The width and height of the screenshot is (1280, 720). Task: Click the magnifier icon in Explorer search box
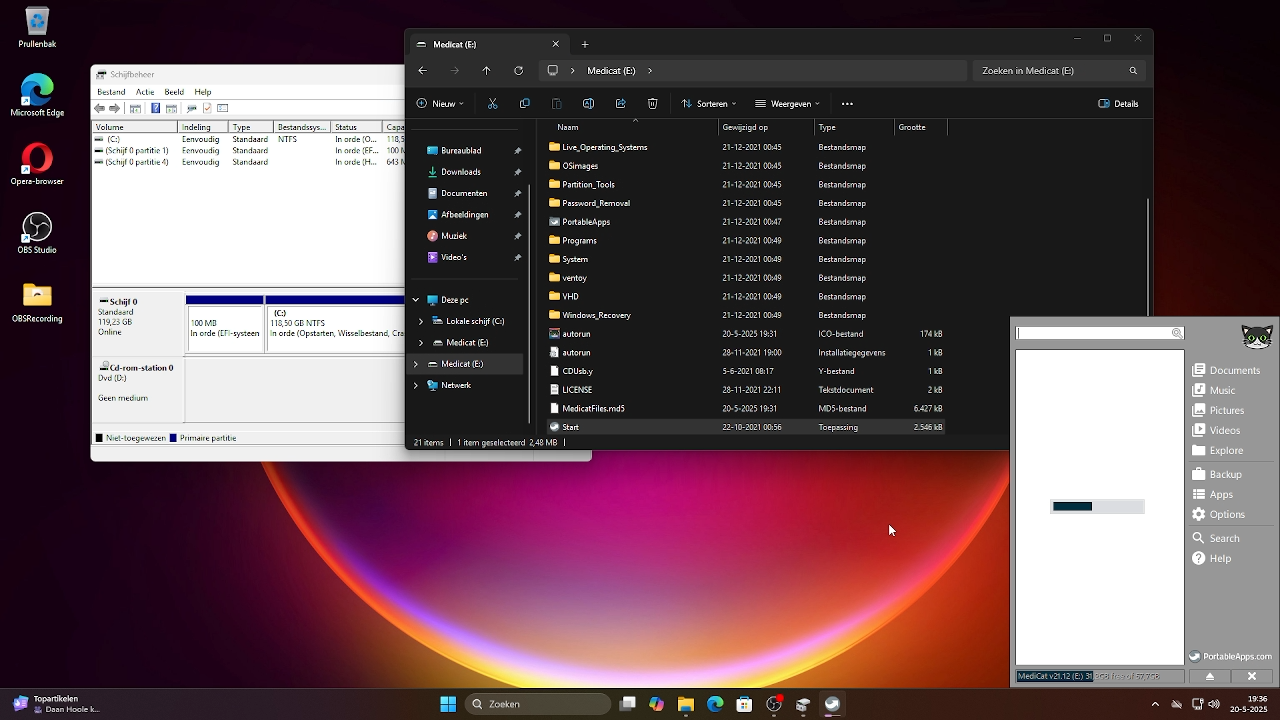point(1133,71)
